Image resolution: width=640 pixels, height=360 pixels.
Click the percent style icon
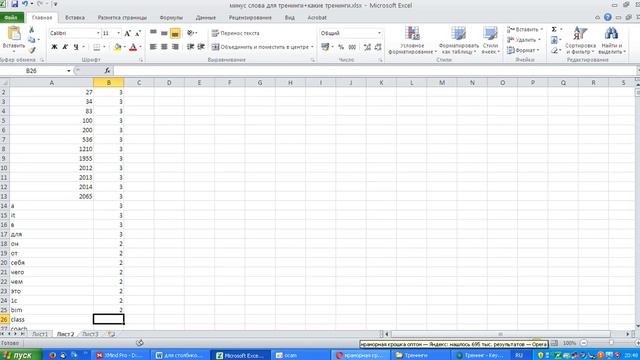click(x=341, y=47)
